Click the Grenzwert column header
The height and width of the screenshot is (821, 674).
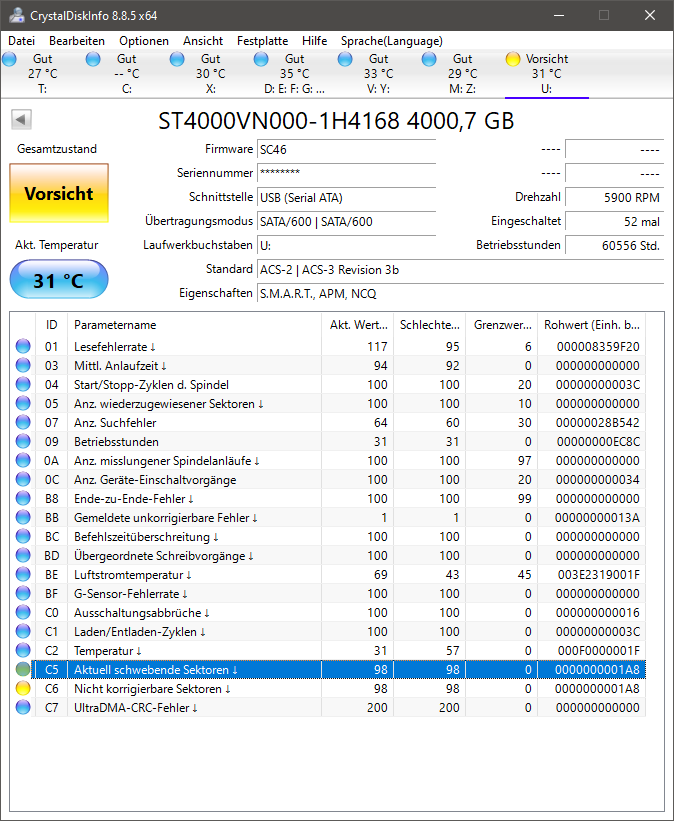click(502, 325)
